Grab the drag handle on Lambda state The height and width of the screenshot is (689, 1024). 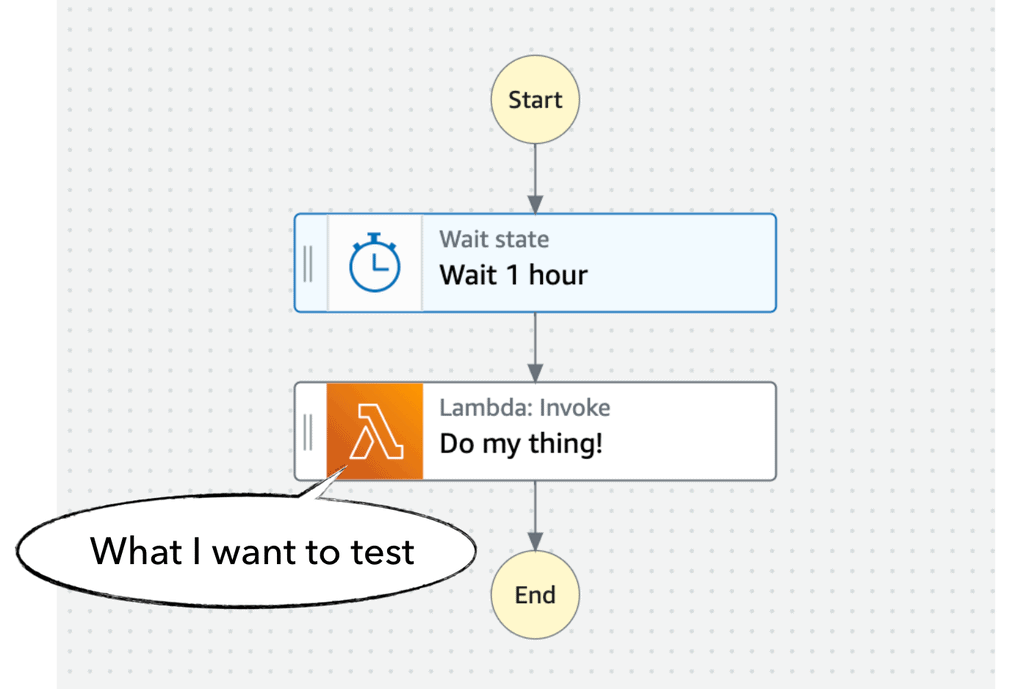(308, 431)
